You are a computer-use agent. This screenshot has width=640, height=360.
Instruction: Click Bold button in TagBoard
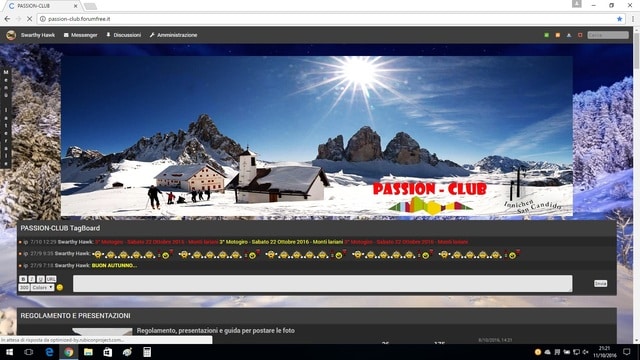point(23,279)
